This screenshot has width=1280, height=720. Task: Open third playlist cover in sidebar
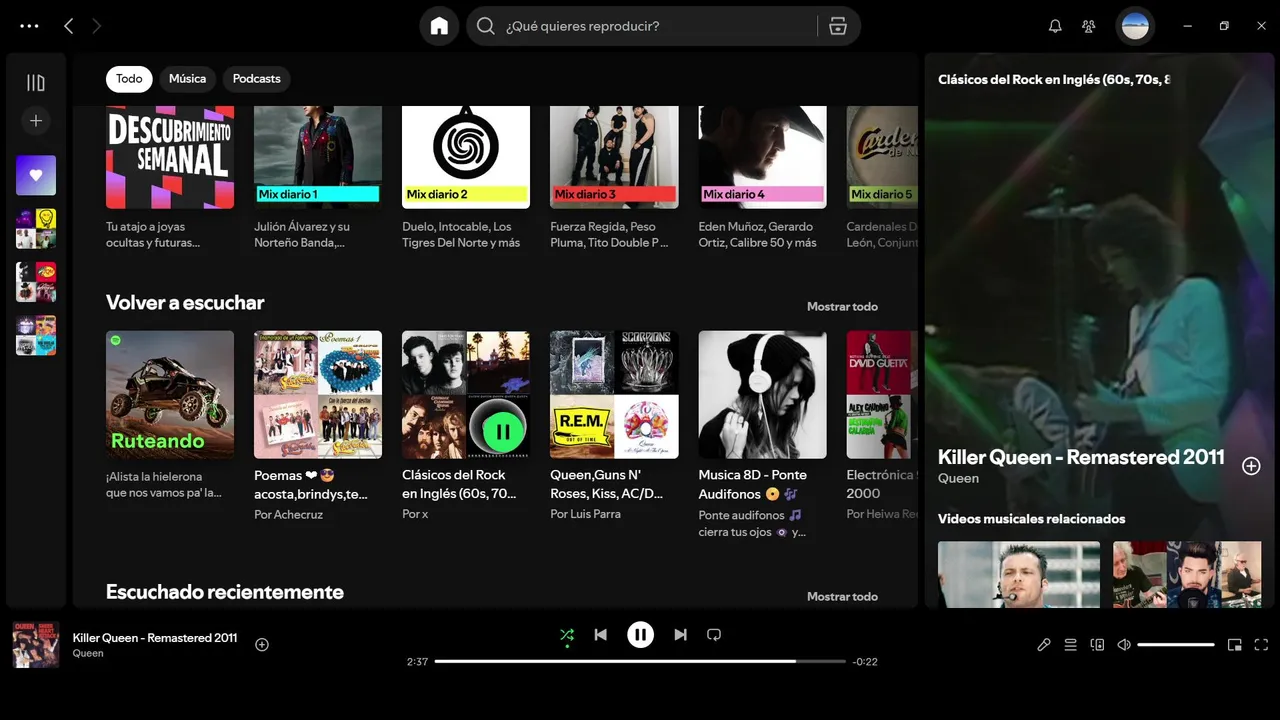tap(36, 335)
